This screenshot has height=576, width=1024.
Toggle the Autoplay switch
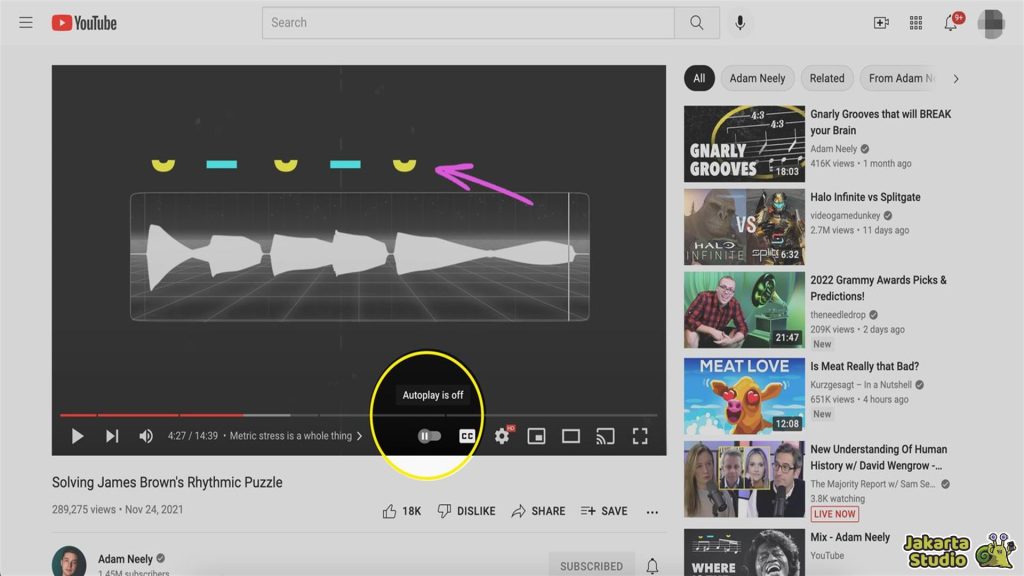(430, 436)
